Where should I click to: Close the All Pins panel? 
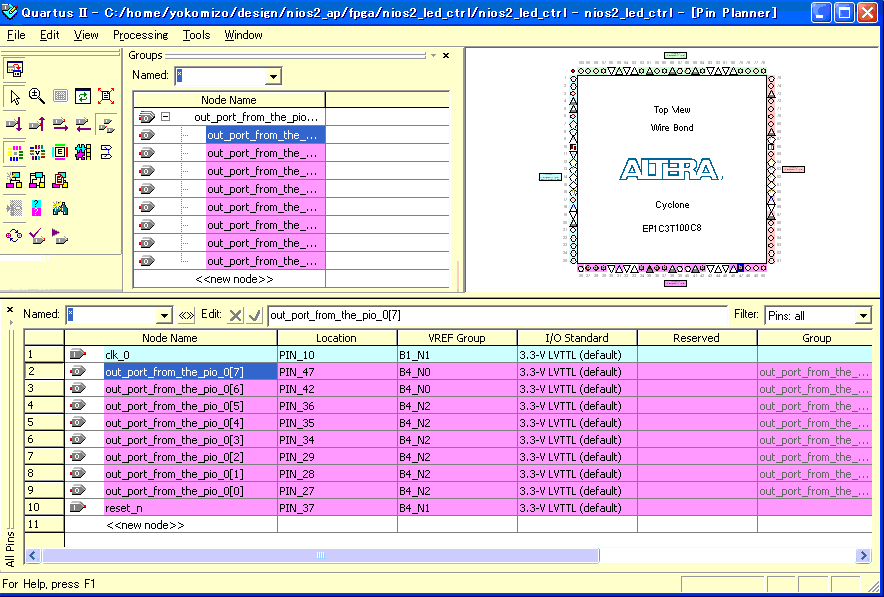pyautogui.click(x=10, y=309)
